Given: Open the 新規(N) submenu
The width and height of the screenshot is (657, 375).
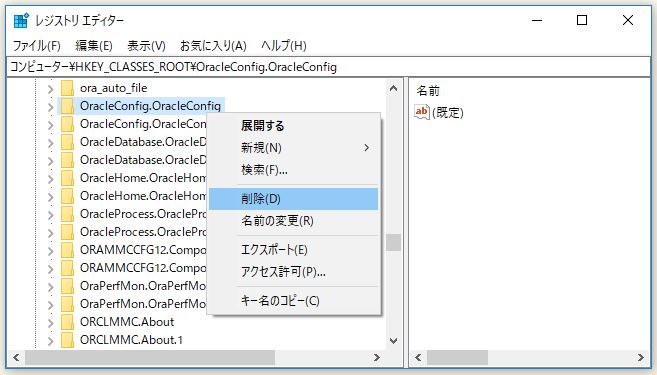Looking at the screenshot, I should point(293,147).
